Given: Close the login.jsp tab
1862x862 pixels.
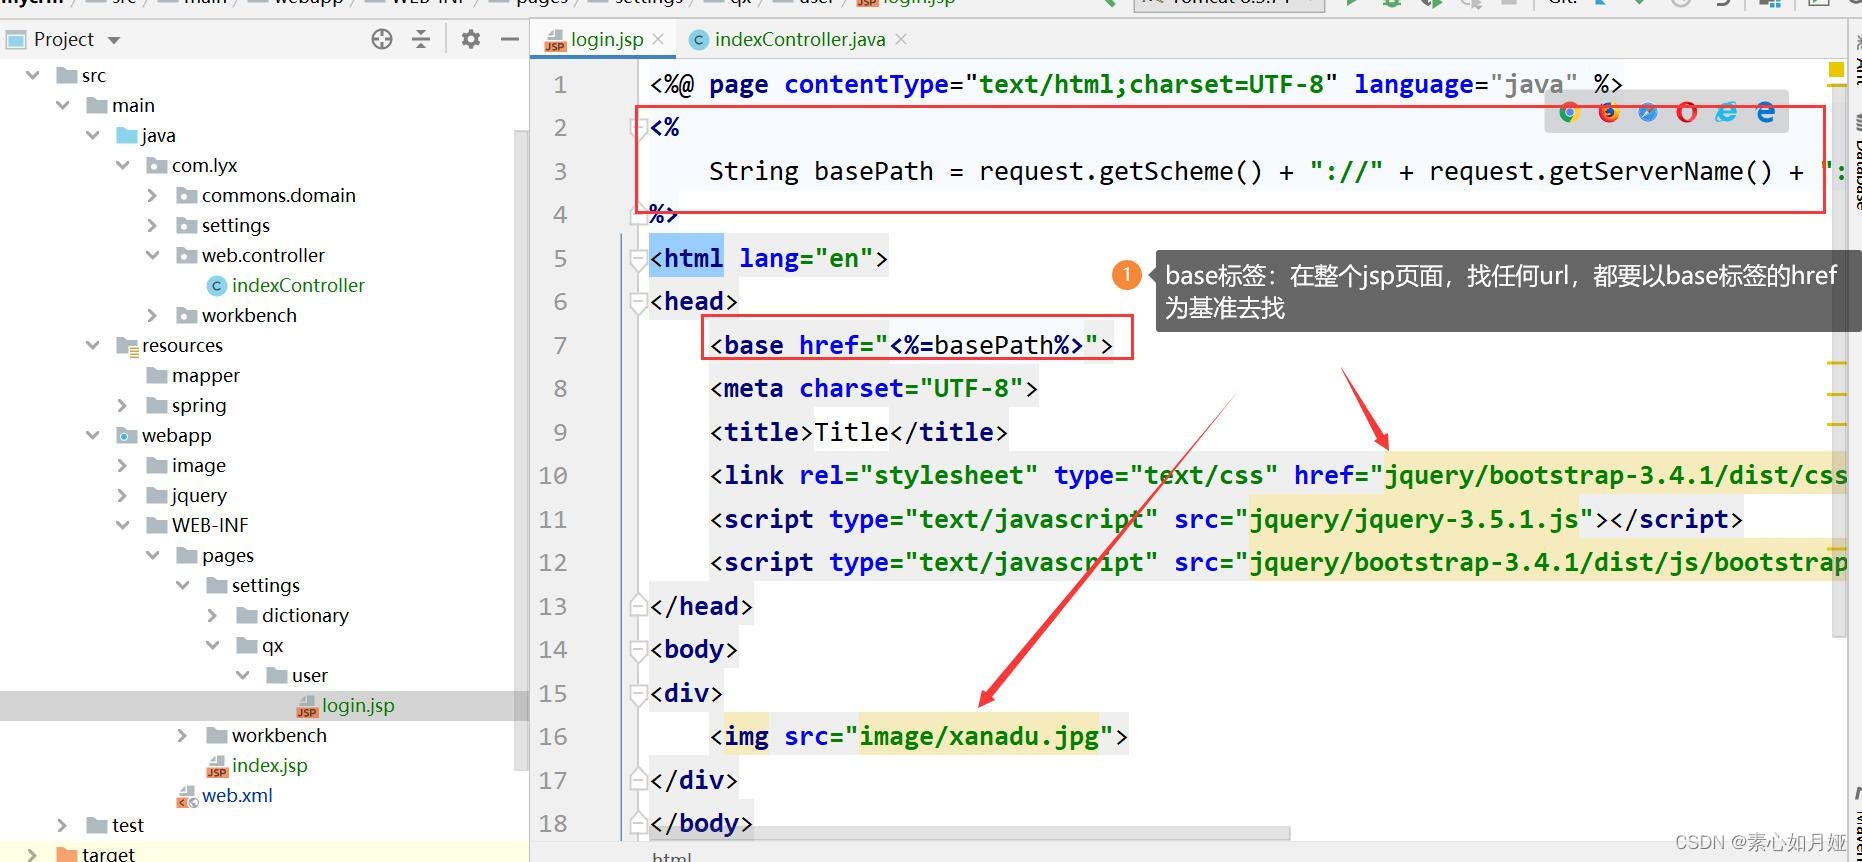Looking at the screenshot, I should point(658,39).
